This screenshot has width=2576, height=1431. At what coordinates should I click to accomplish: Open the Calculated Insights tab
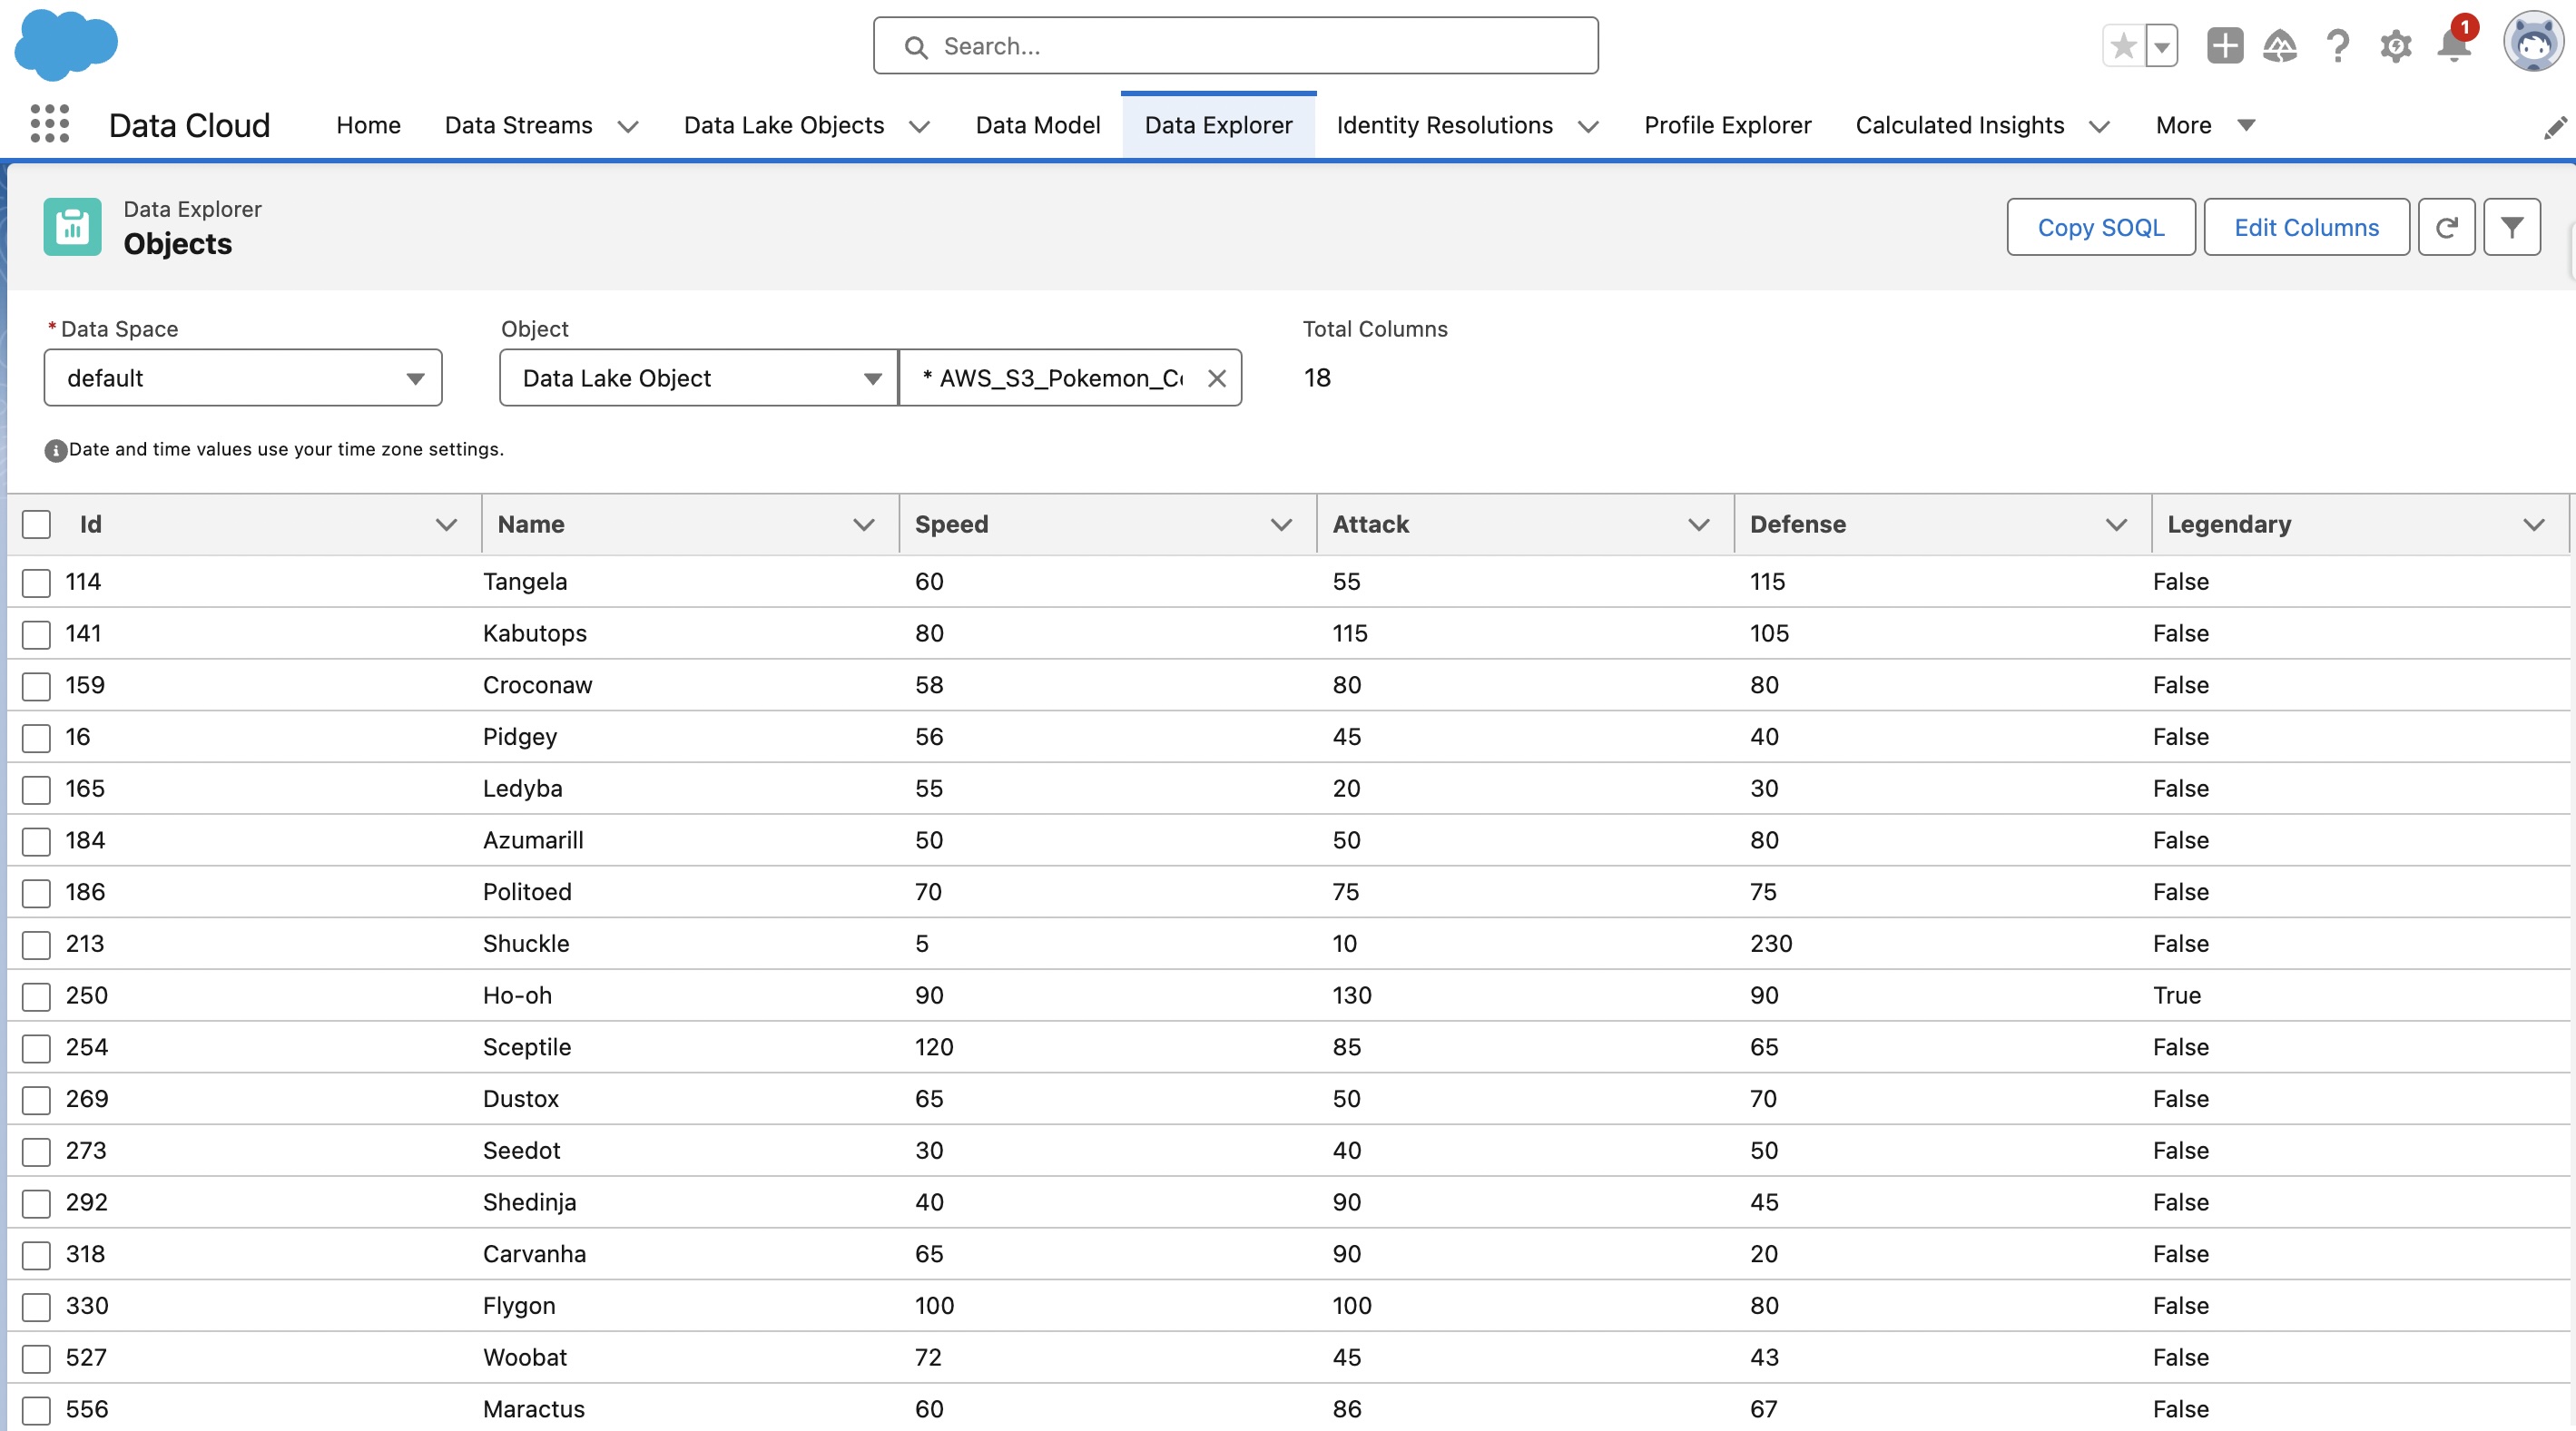tap(1959, 125)
